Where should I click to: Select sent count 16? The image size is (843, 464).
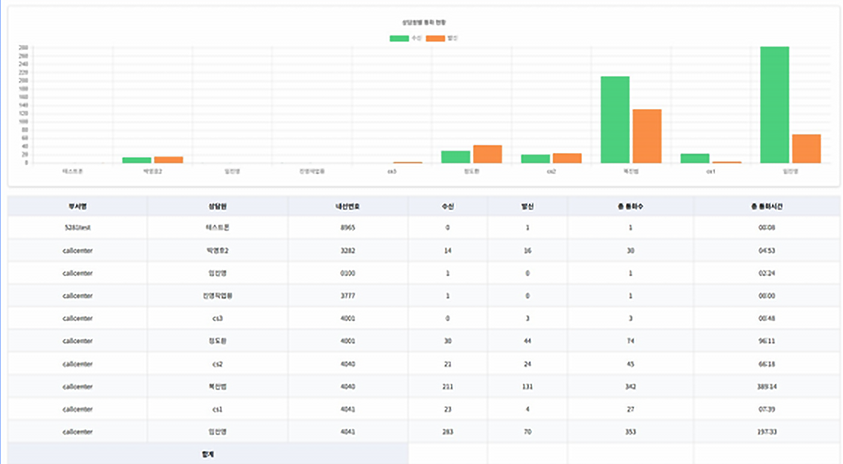coord(527,251)
